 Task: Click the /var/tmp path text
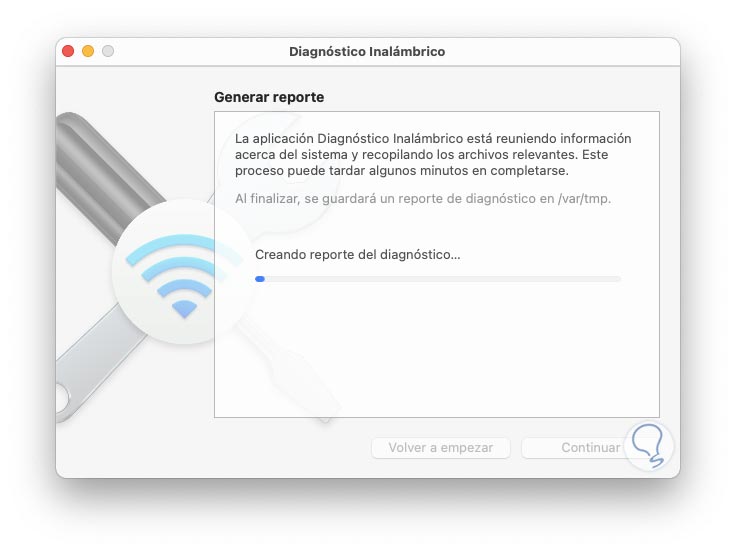584,199
